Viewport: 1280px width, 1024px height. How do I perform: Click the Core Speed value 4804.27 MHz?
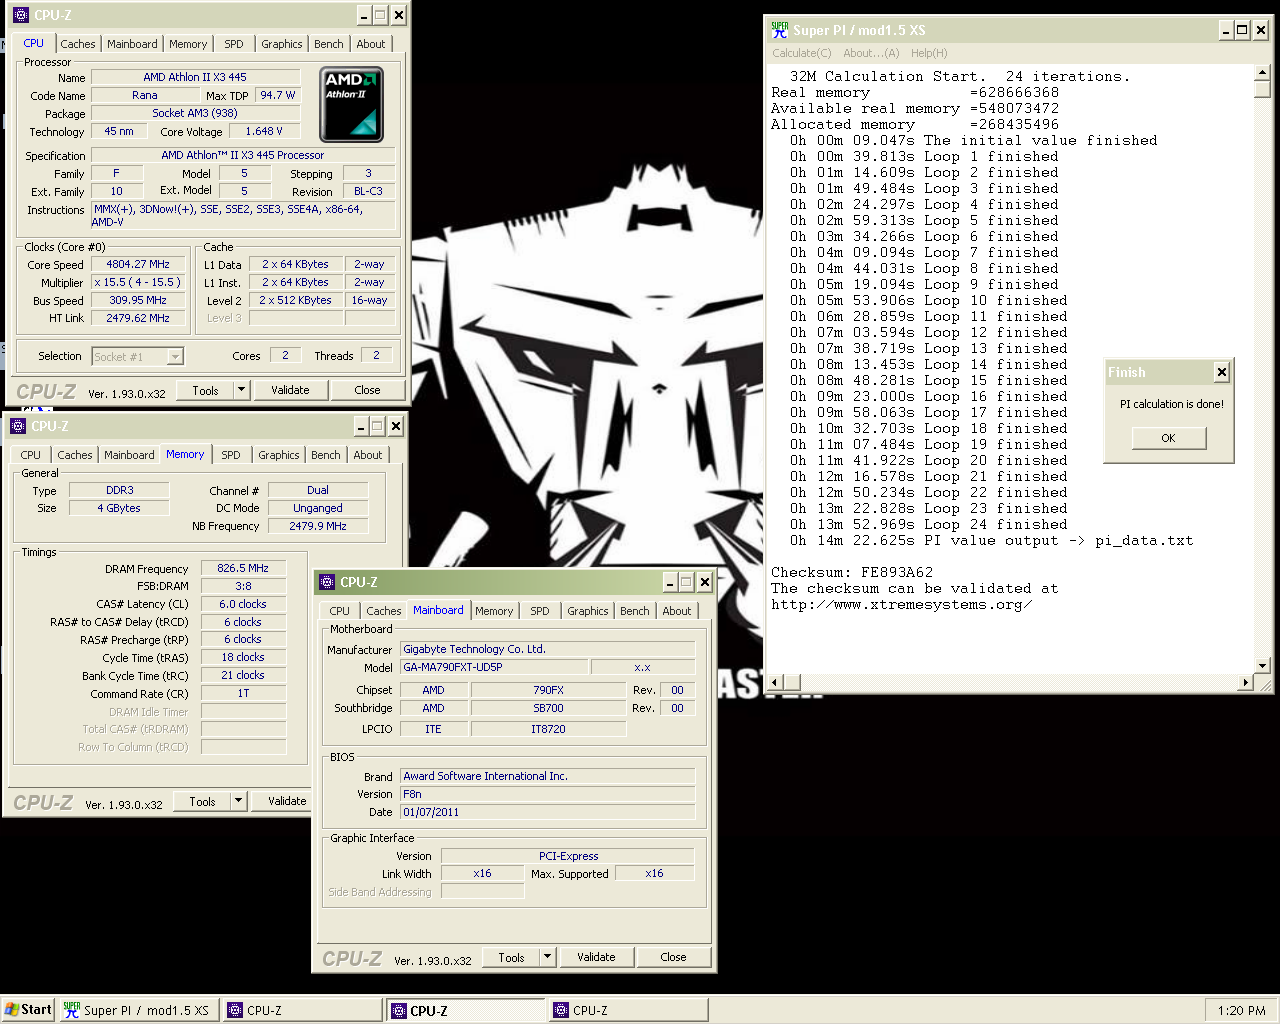pyautogui.click(x=138, y=265)
